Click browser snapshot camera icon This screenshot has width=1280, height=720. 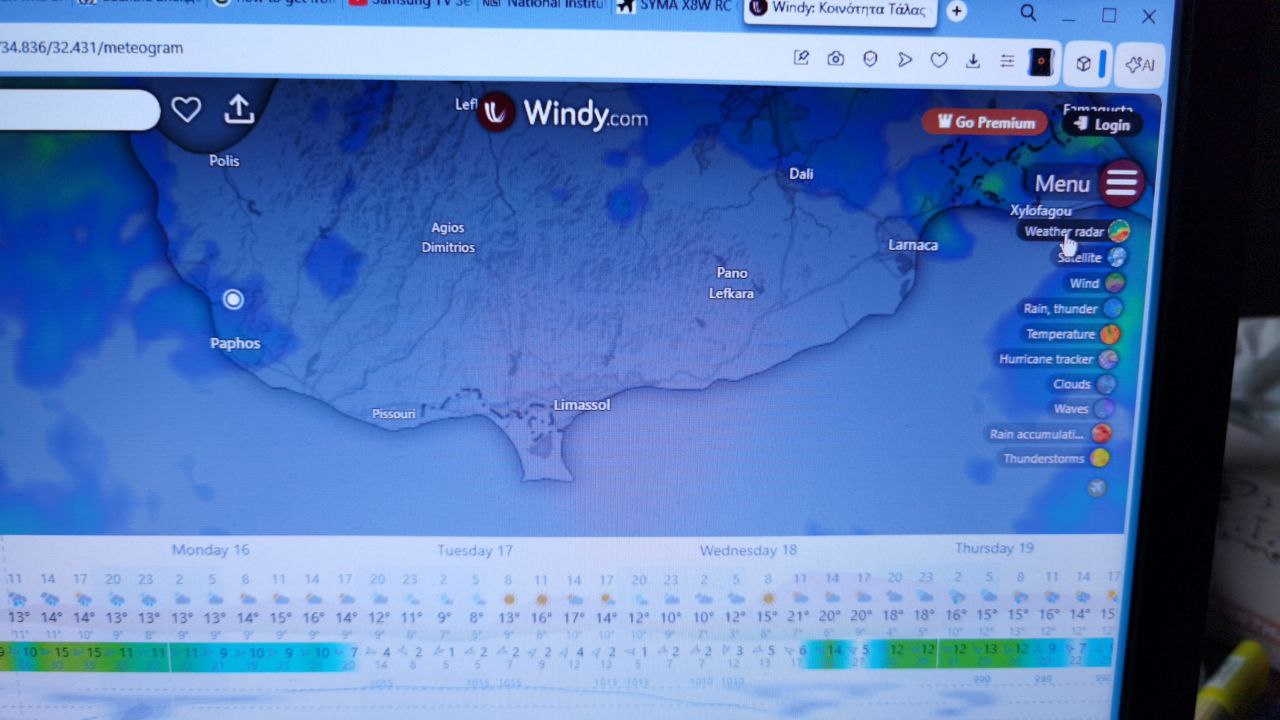pos(836,59)
